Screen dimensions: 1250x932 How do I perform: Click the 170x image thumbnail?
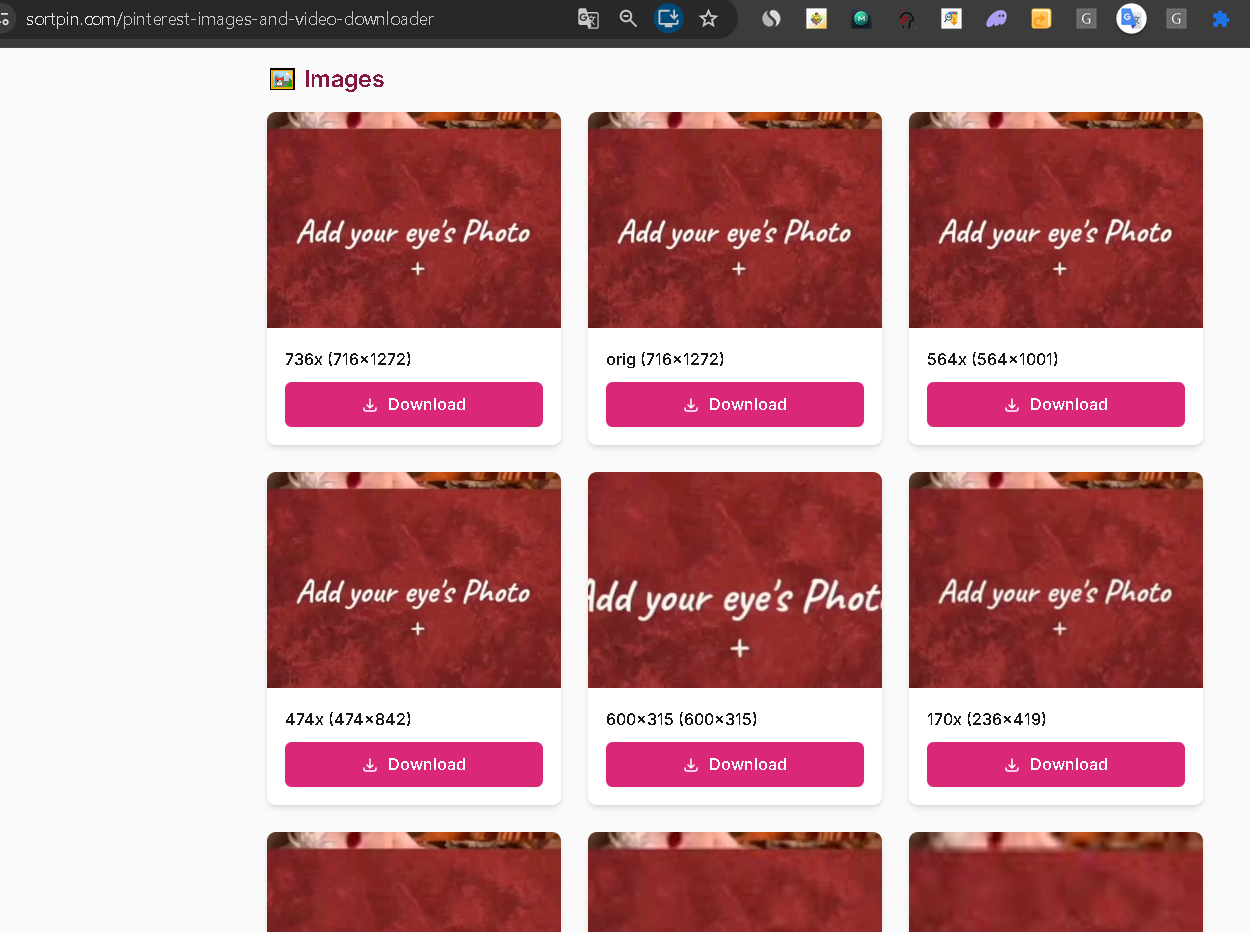coord(1056,580)
